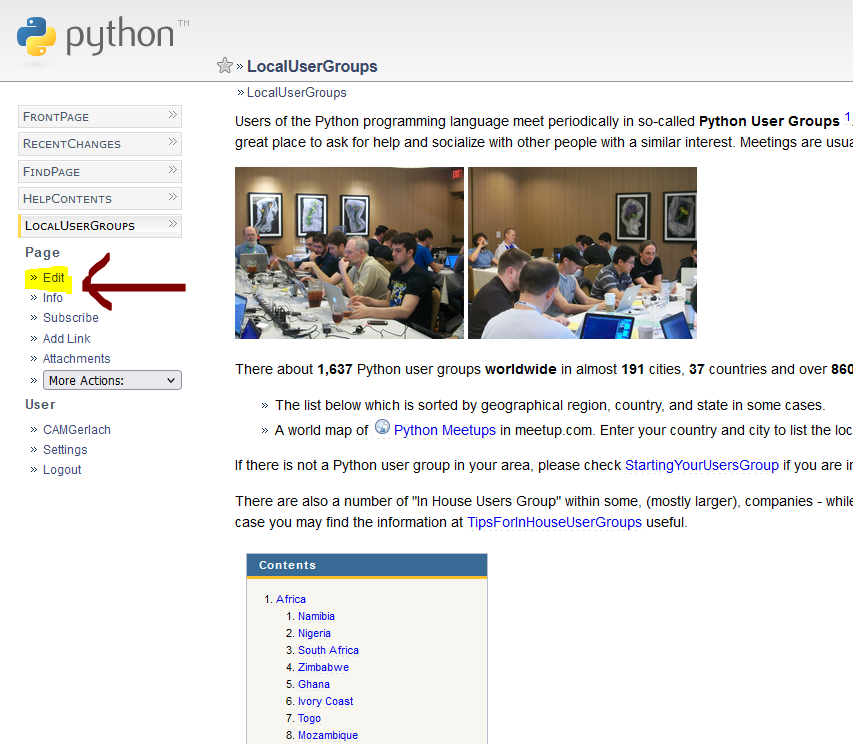Image resolution: width=853 pixels, height=744 pixels.
Task: Open the page Info link
Action: (53, 298)
